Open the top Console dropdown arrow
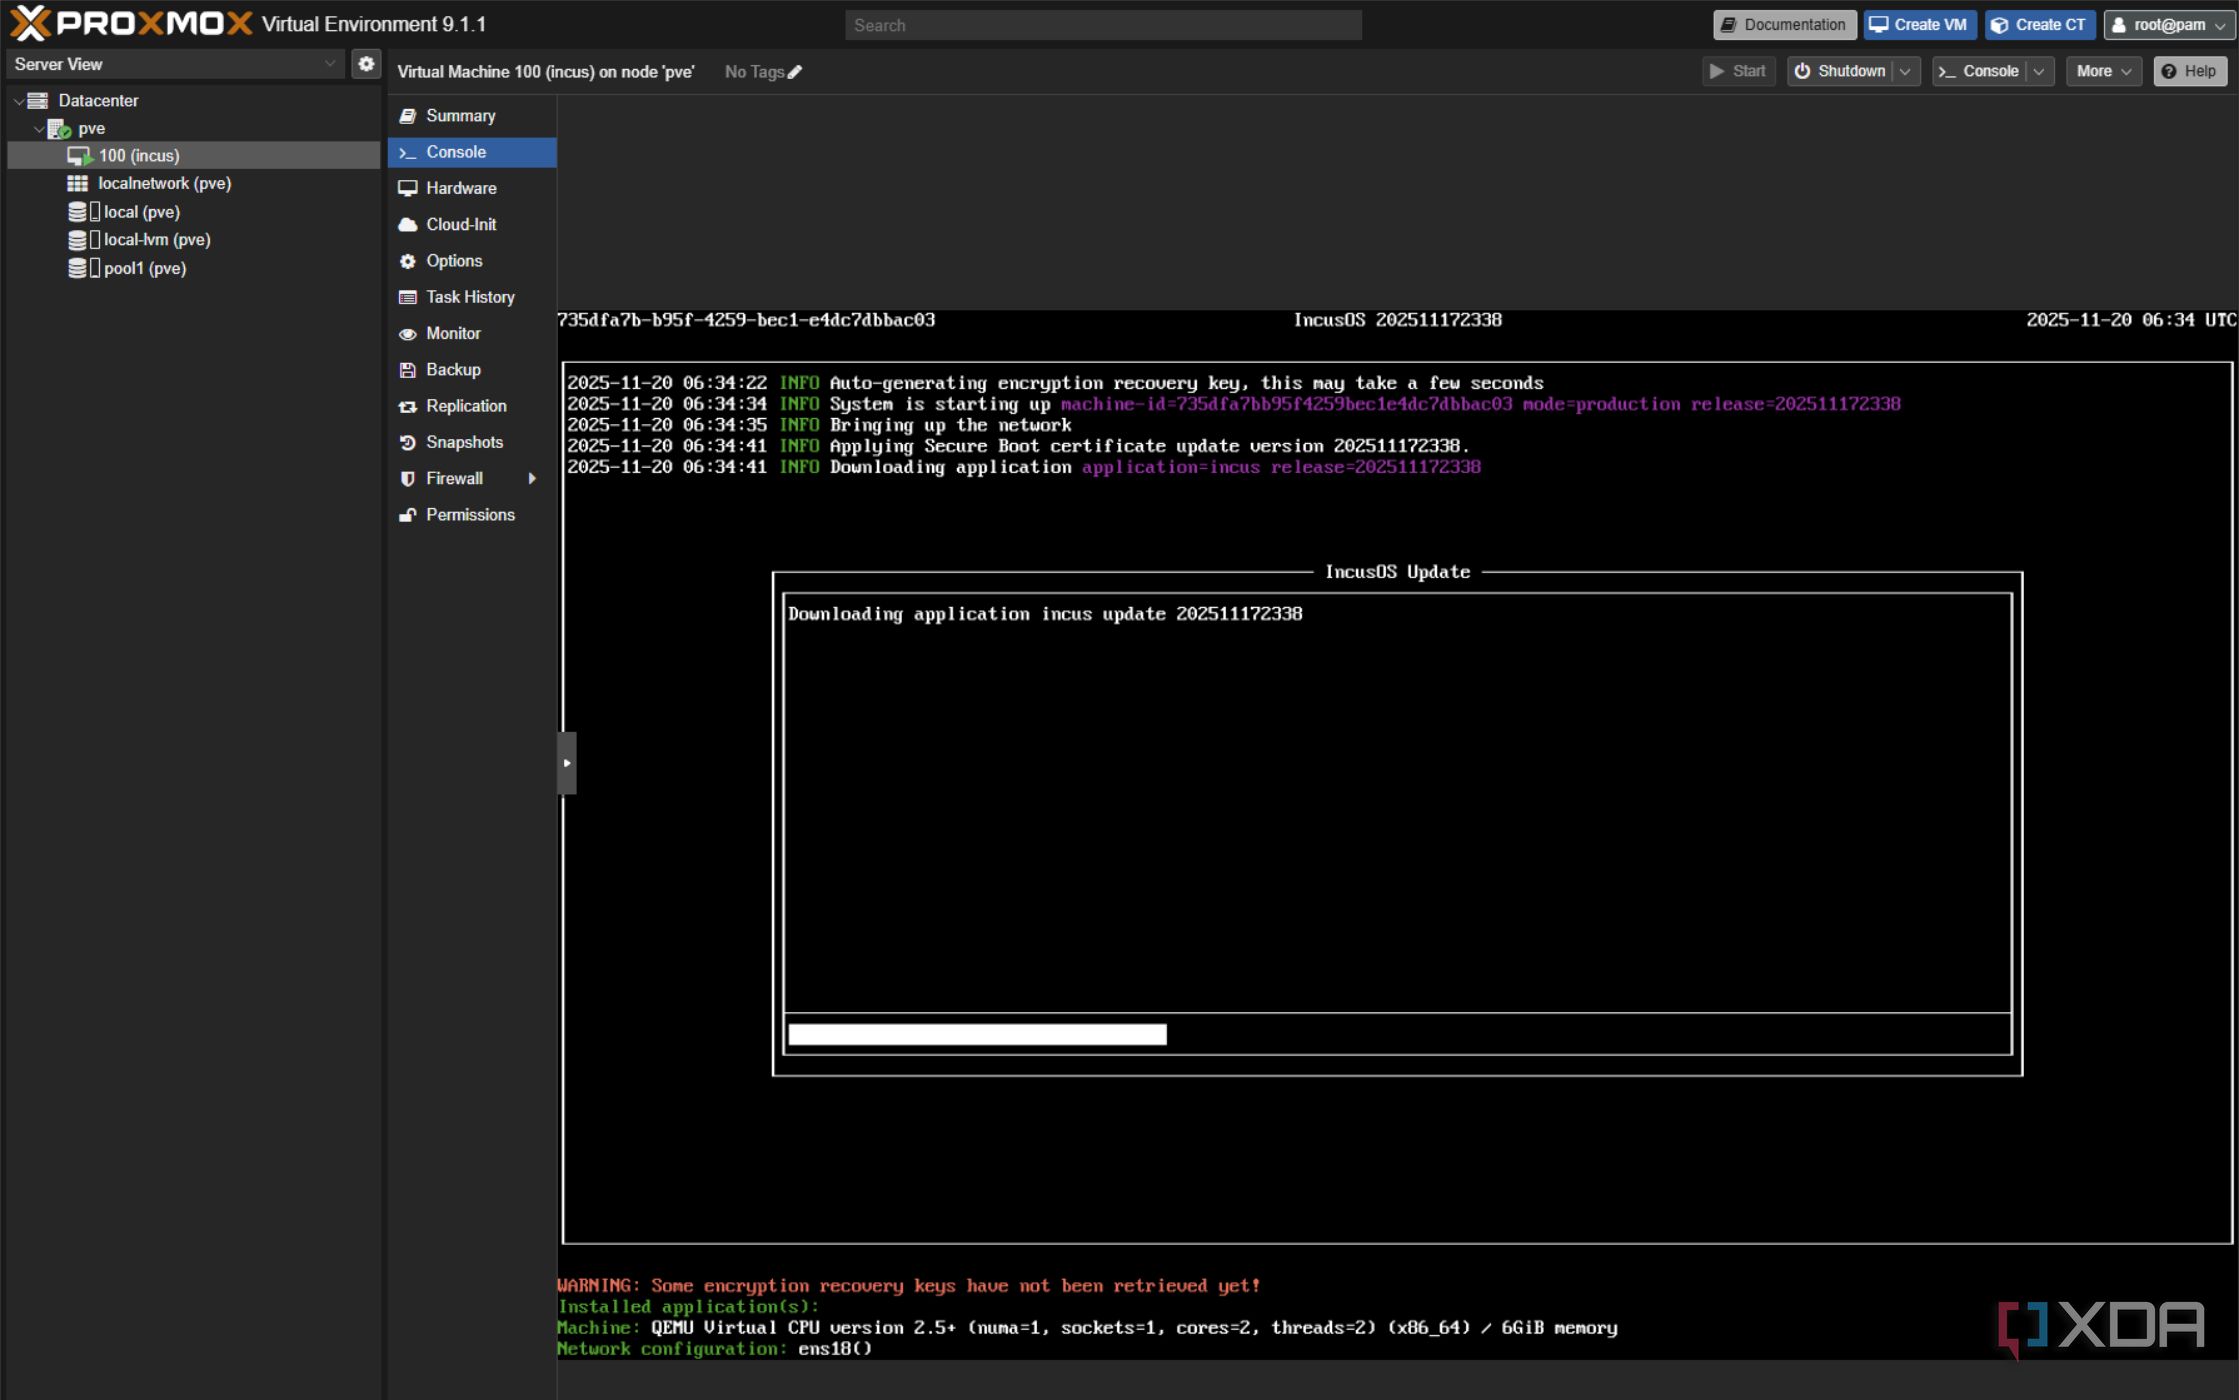The height and width of the screenshot is (1400, 2239). pos(2039,71)
